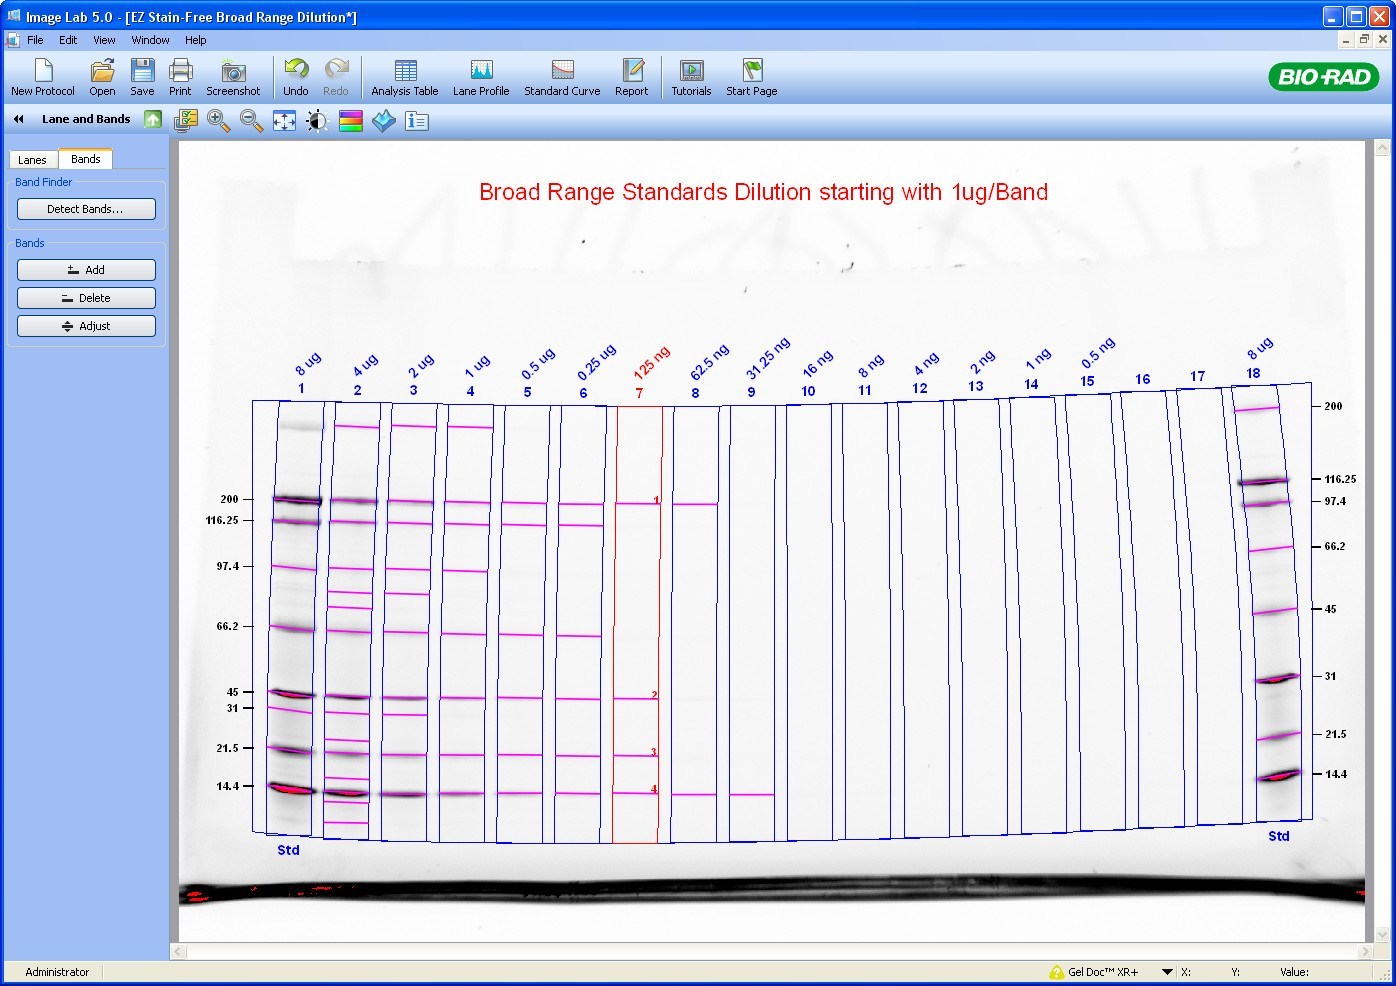Open a file with the Open icon
This screenshot has height=986, width=1396.
click(102, 77)
